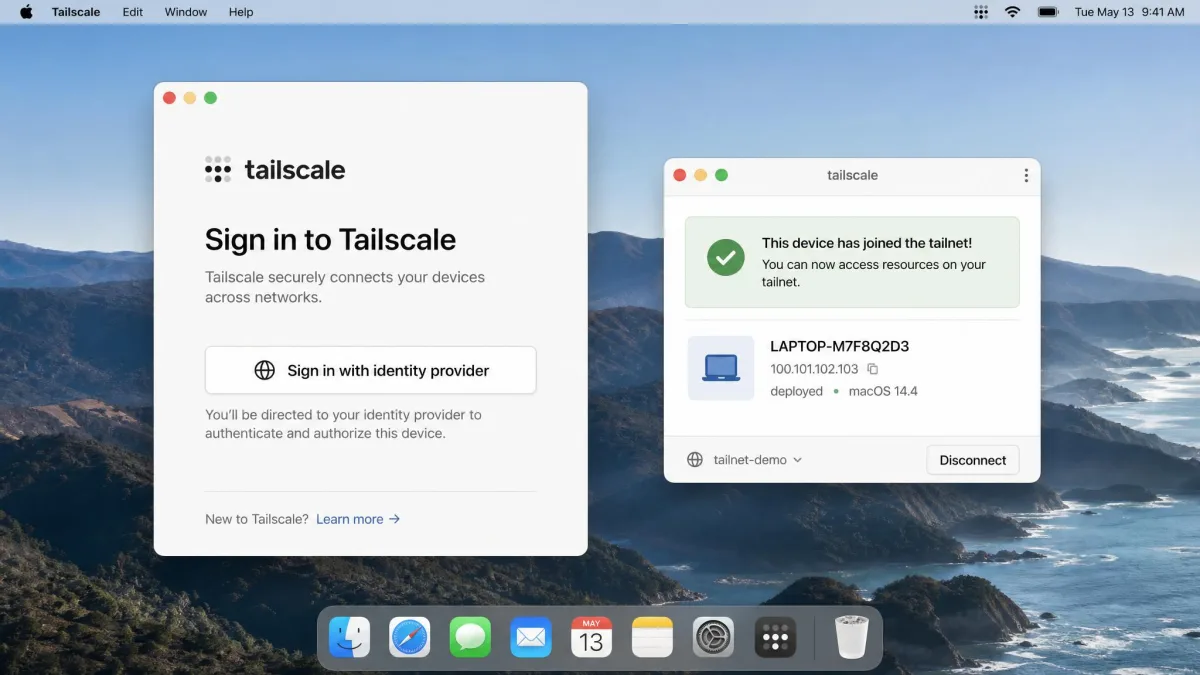Close the small tailscale status window
Viewport: 1200px width, 675px height.
(x=680, y=175)
